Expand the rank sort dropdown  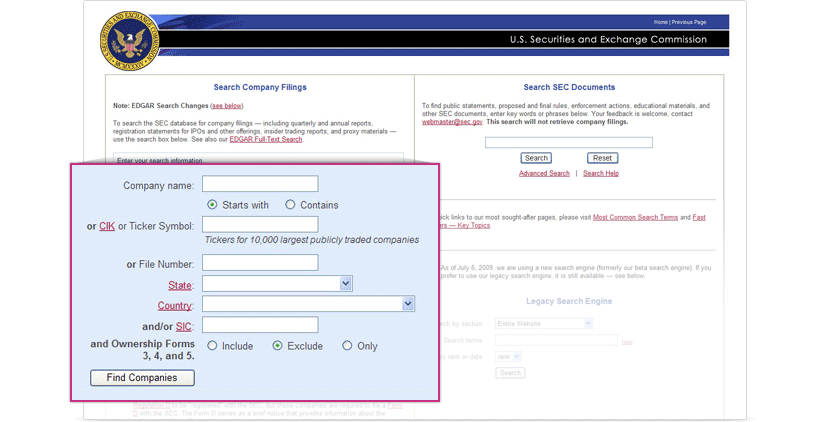(508, 357)
